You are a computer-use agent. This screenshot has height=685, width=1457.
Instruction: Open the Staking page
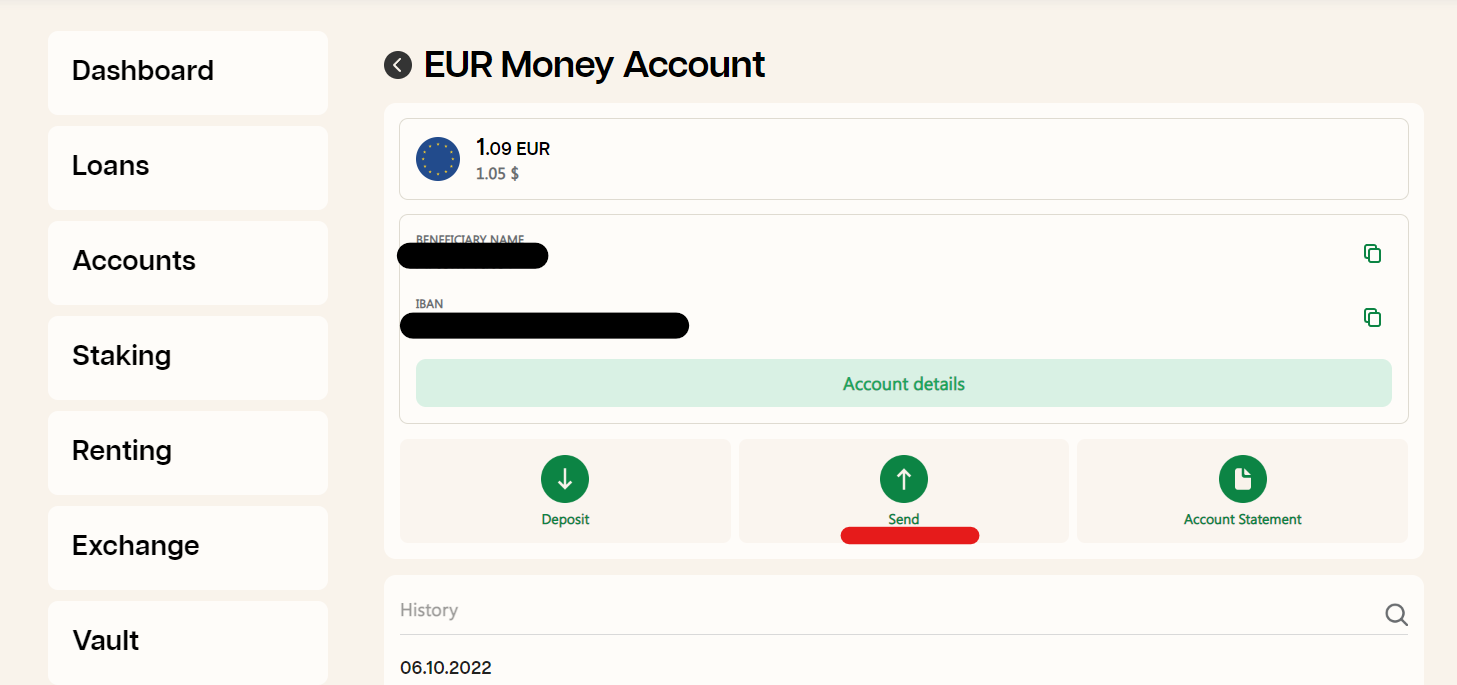(188, 358)
